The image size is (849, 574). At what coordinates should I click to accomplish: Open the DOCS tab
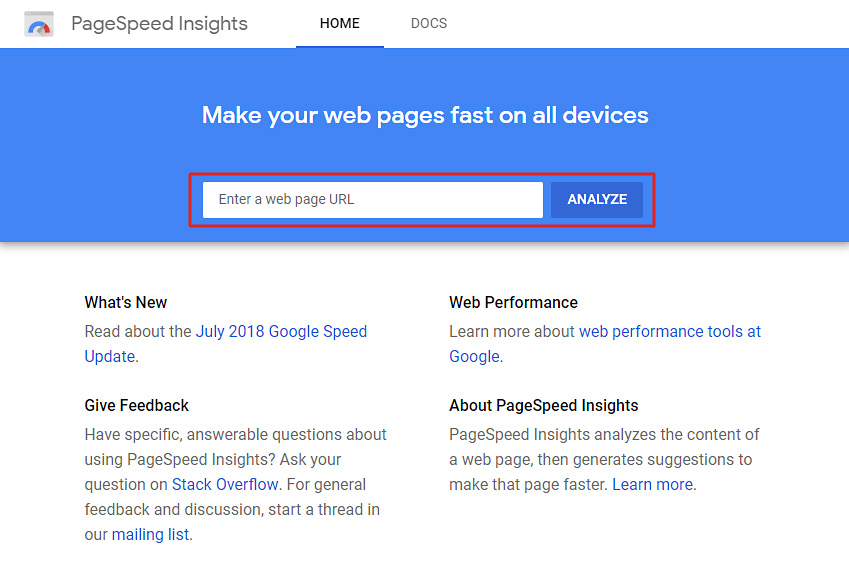click(429, 23)
